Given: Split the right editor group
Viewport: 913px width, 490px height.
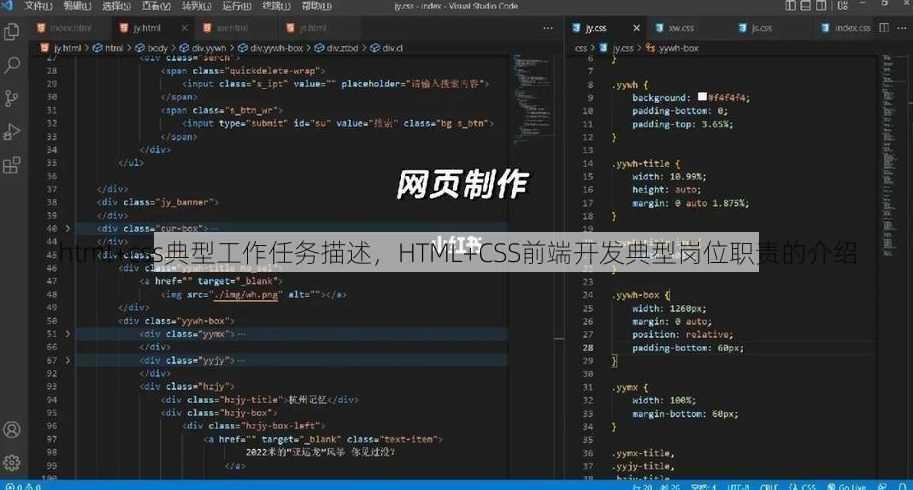Looking at the screenshot, I should 884,27.
